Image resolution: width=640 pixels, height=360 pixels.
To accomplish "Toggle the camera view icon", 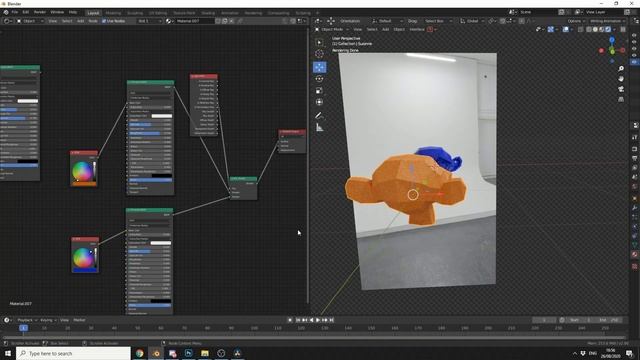I will click(x=621, y=89).
